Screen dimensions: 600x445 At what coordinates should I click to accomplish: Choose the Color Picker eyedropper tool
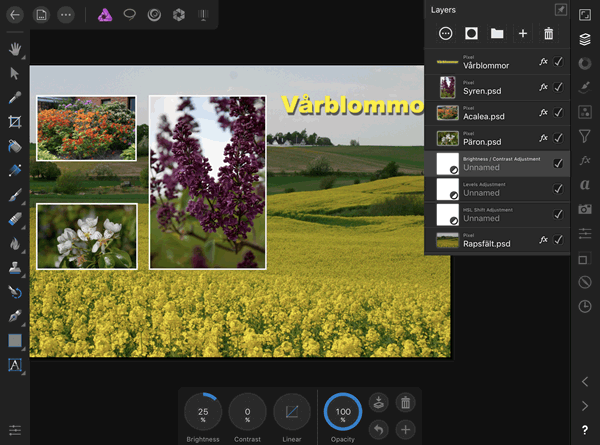point(15,98)
